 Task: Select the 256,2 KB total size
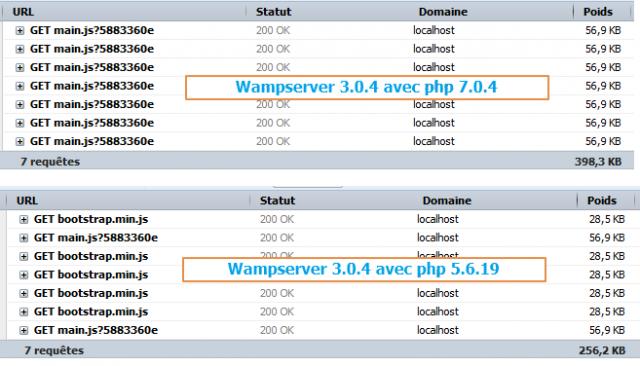click(602, 350)
